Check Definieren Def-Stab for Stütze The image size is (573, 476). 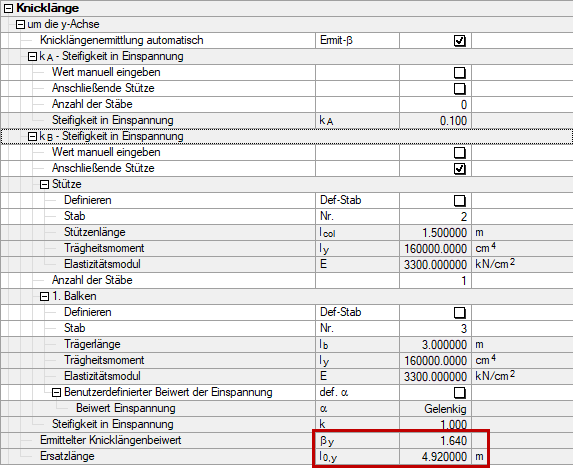pyautogui.click(x=460, y=201)
